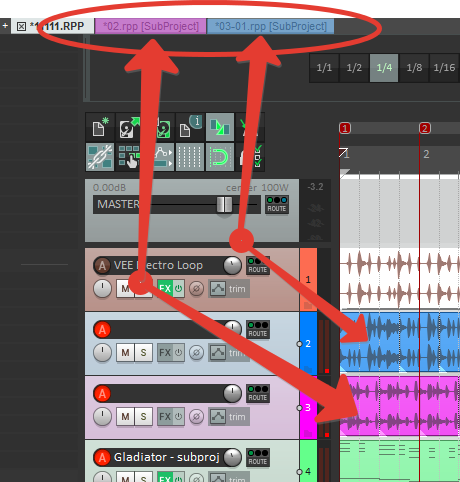
Task: Mute track 2
Action: (x=125, y=353)
